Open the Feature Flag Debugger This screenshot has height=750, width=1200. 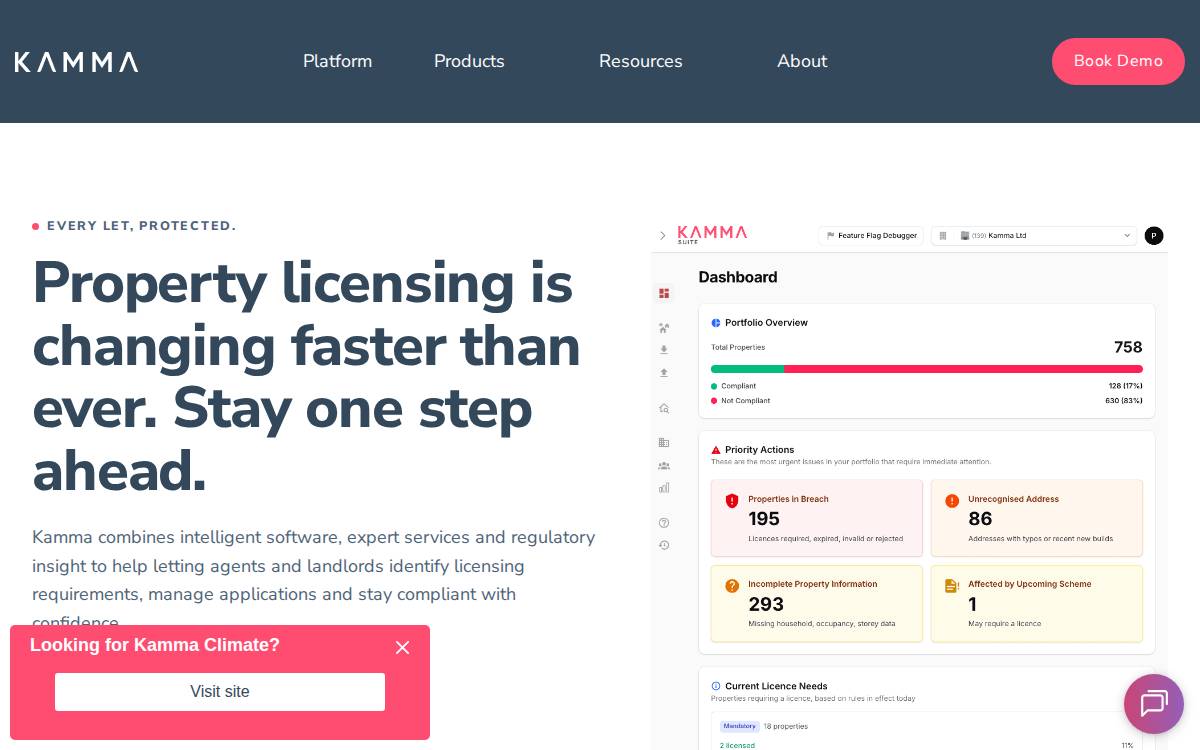click(x=870, y=236)
